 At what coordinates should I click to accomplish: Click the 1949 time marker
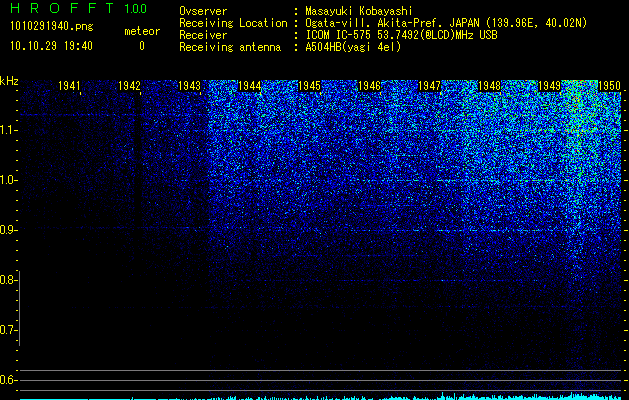tap(549, 85)
